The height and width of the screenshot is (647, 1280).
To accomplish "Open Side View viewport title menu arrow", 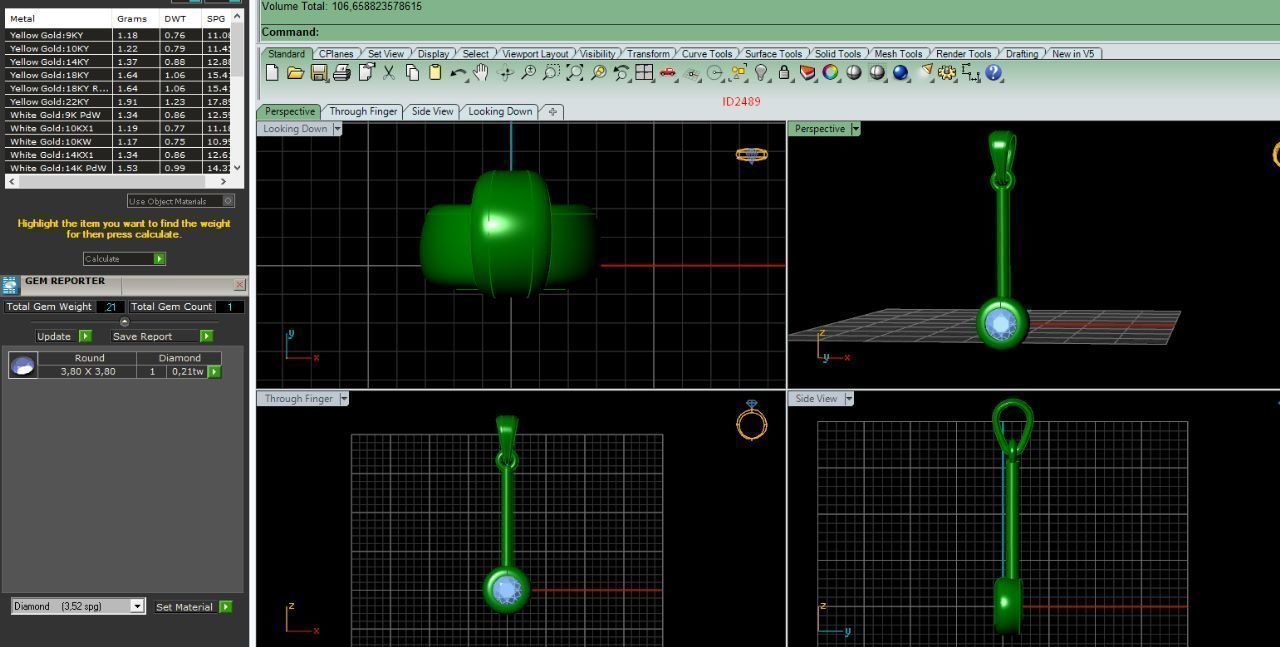I will pyautogui.click(x=849, y=399).
